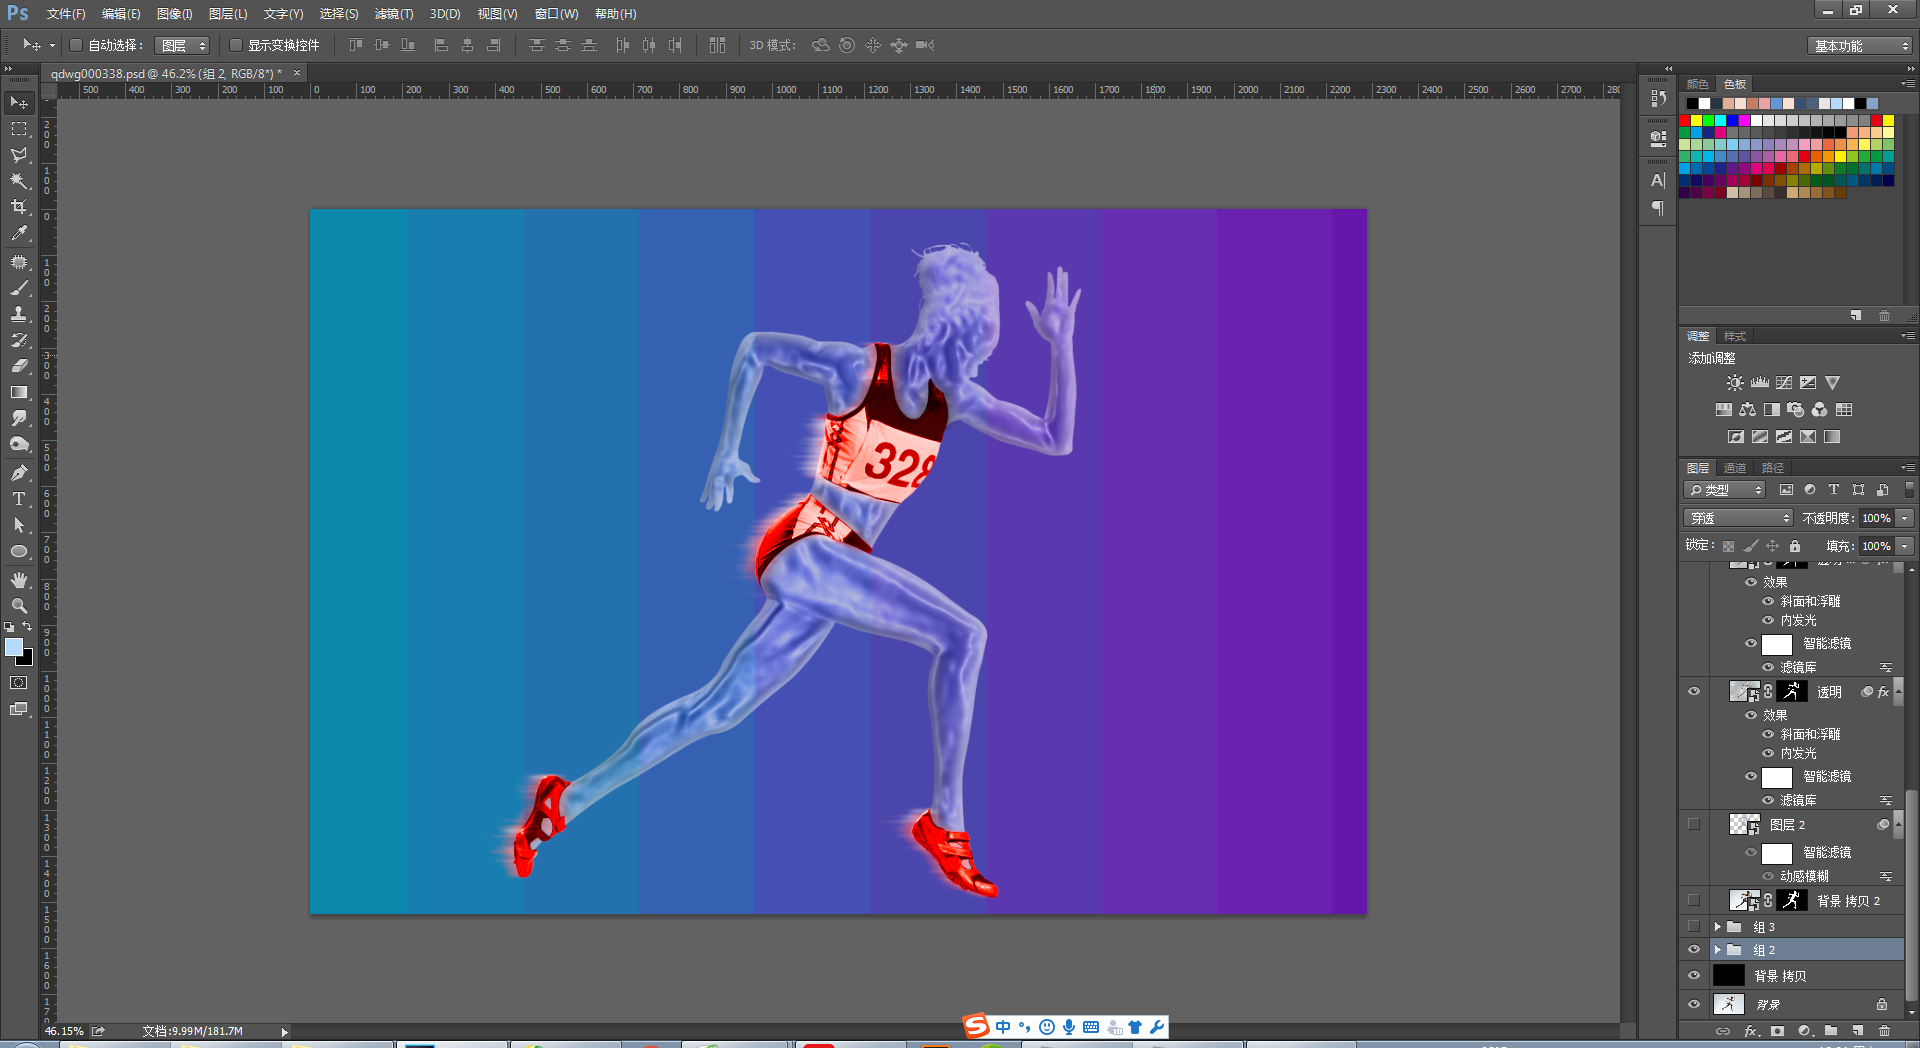Toggle Quick Mask mode icon
This screenshot has width=1920, height=1048.
(19, 683)
